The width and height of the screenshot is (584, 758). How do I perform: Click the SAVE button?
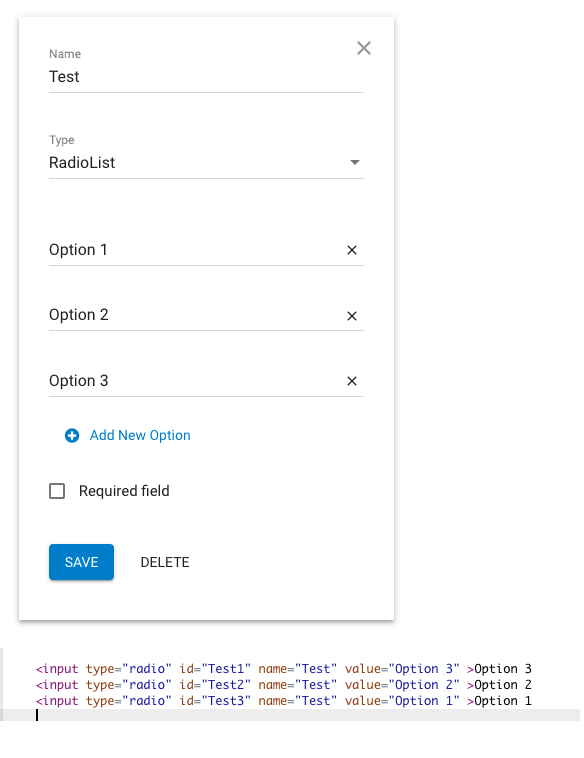point(81,562)
